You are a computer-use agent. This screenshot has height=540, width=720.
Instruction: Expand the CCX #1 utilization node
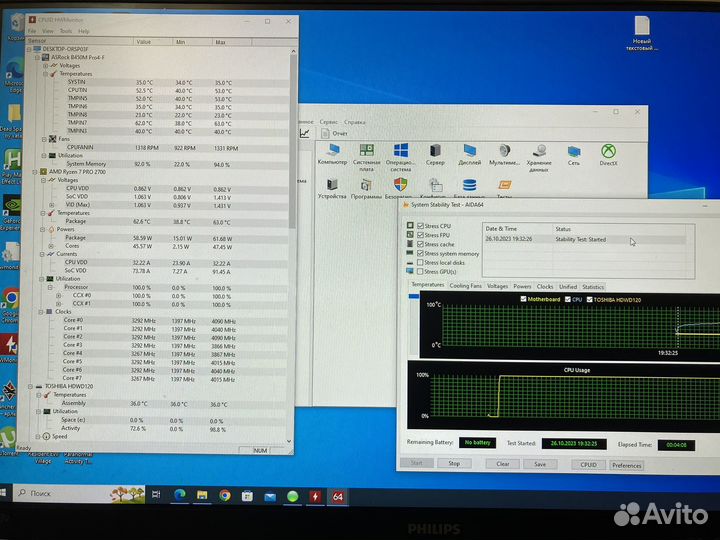coord(59,304)
